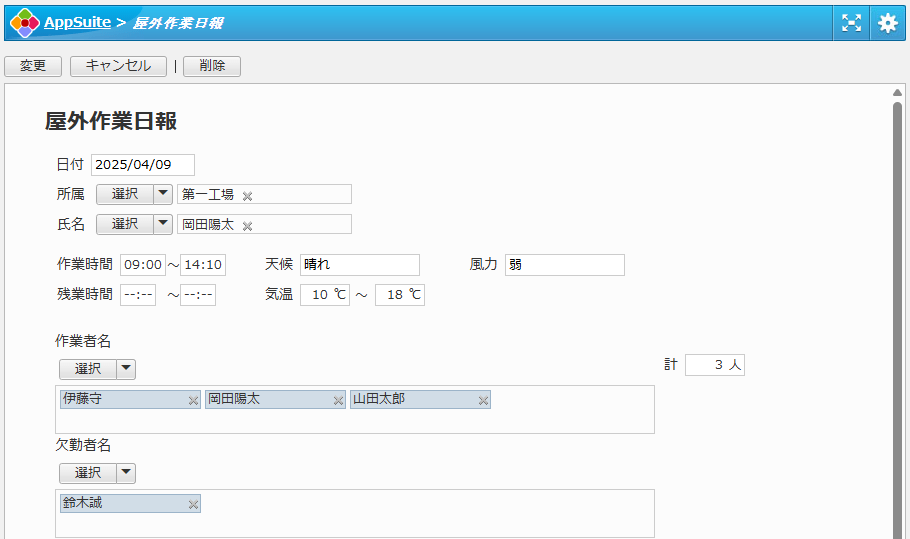Image resolution: width=910 pixels, height=539 pixels.
Task: Click the 削除 button
Action: coord(212,66)
